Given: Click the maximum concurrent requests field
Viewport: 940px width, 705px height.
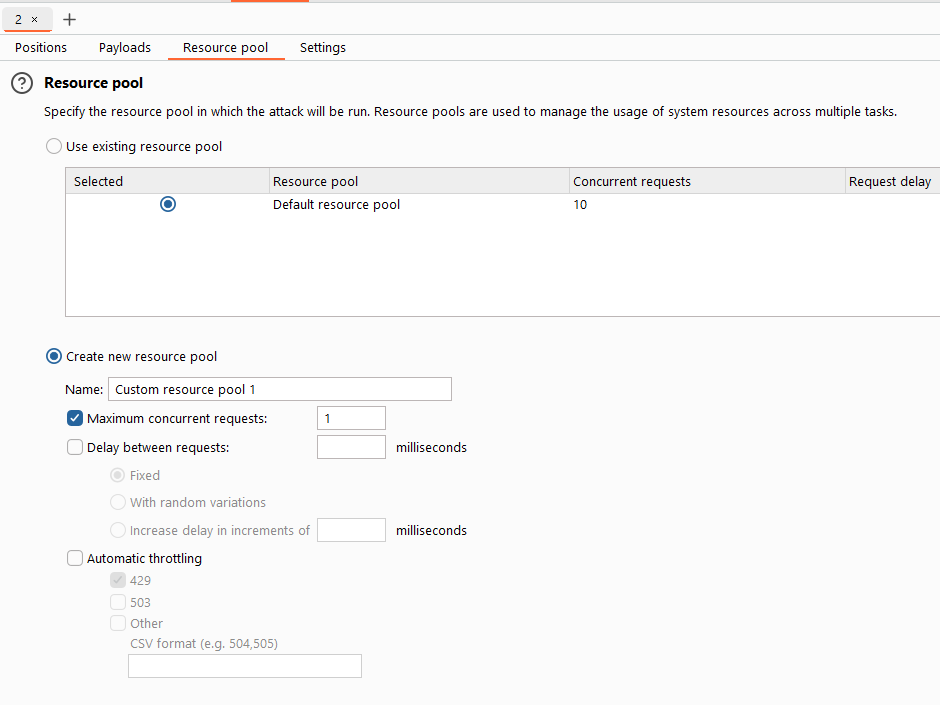Looking at the screenshot, I should coord(351,418).
